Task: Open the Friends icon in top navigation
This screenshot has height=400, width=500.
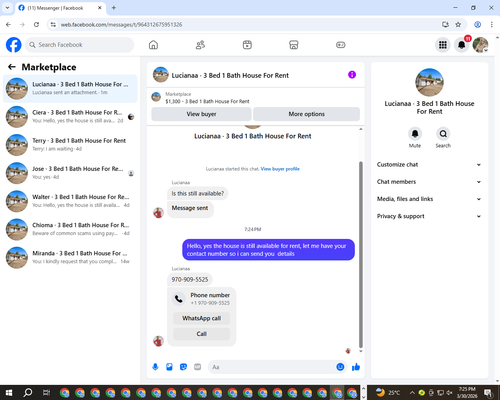Action: point(200,45)
